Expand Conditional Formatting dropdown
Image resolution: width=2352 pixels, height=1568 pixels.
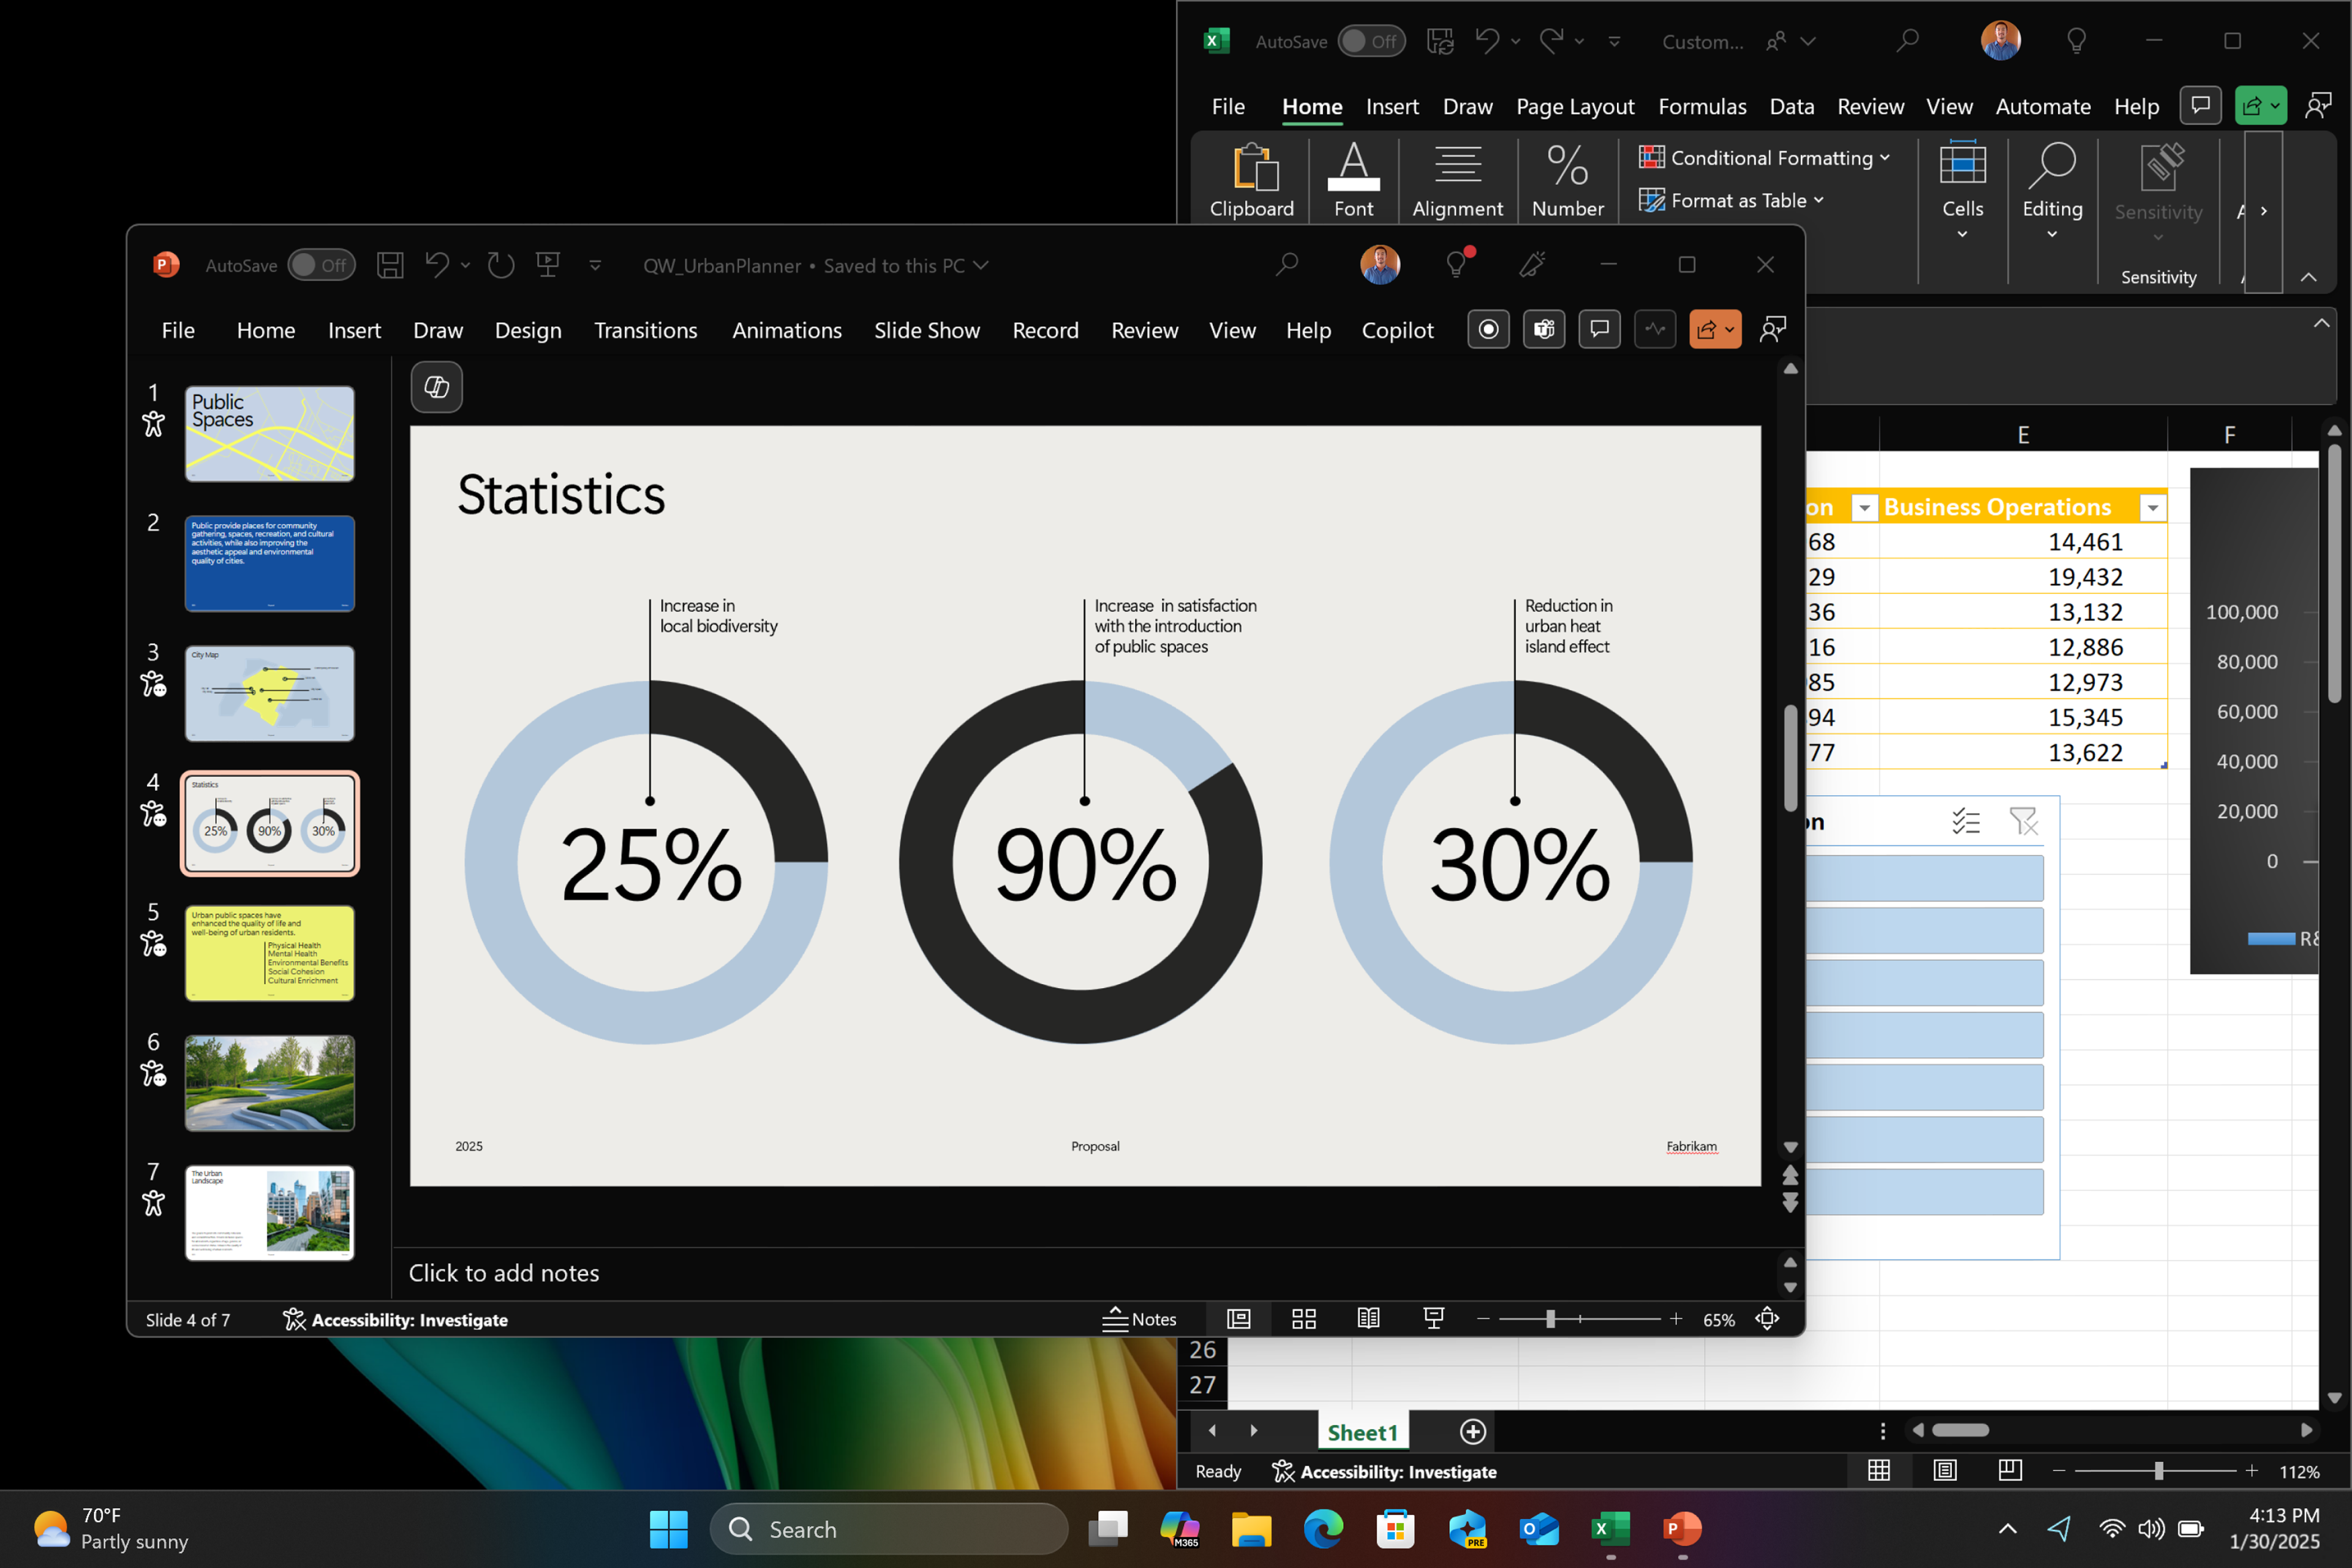(1884, 158)
